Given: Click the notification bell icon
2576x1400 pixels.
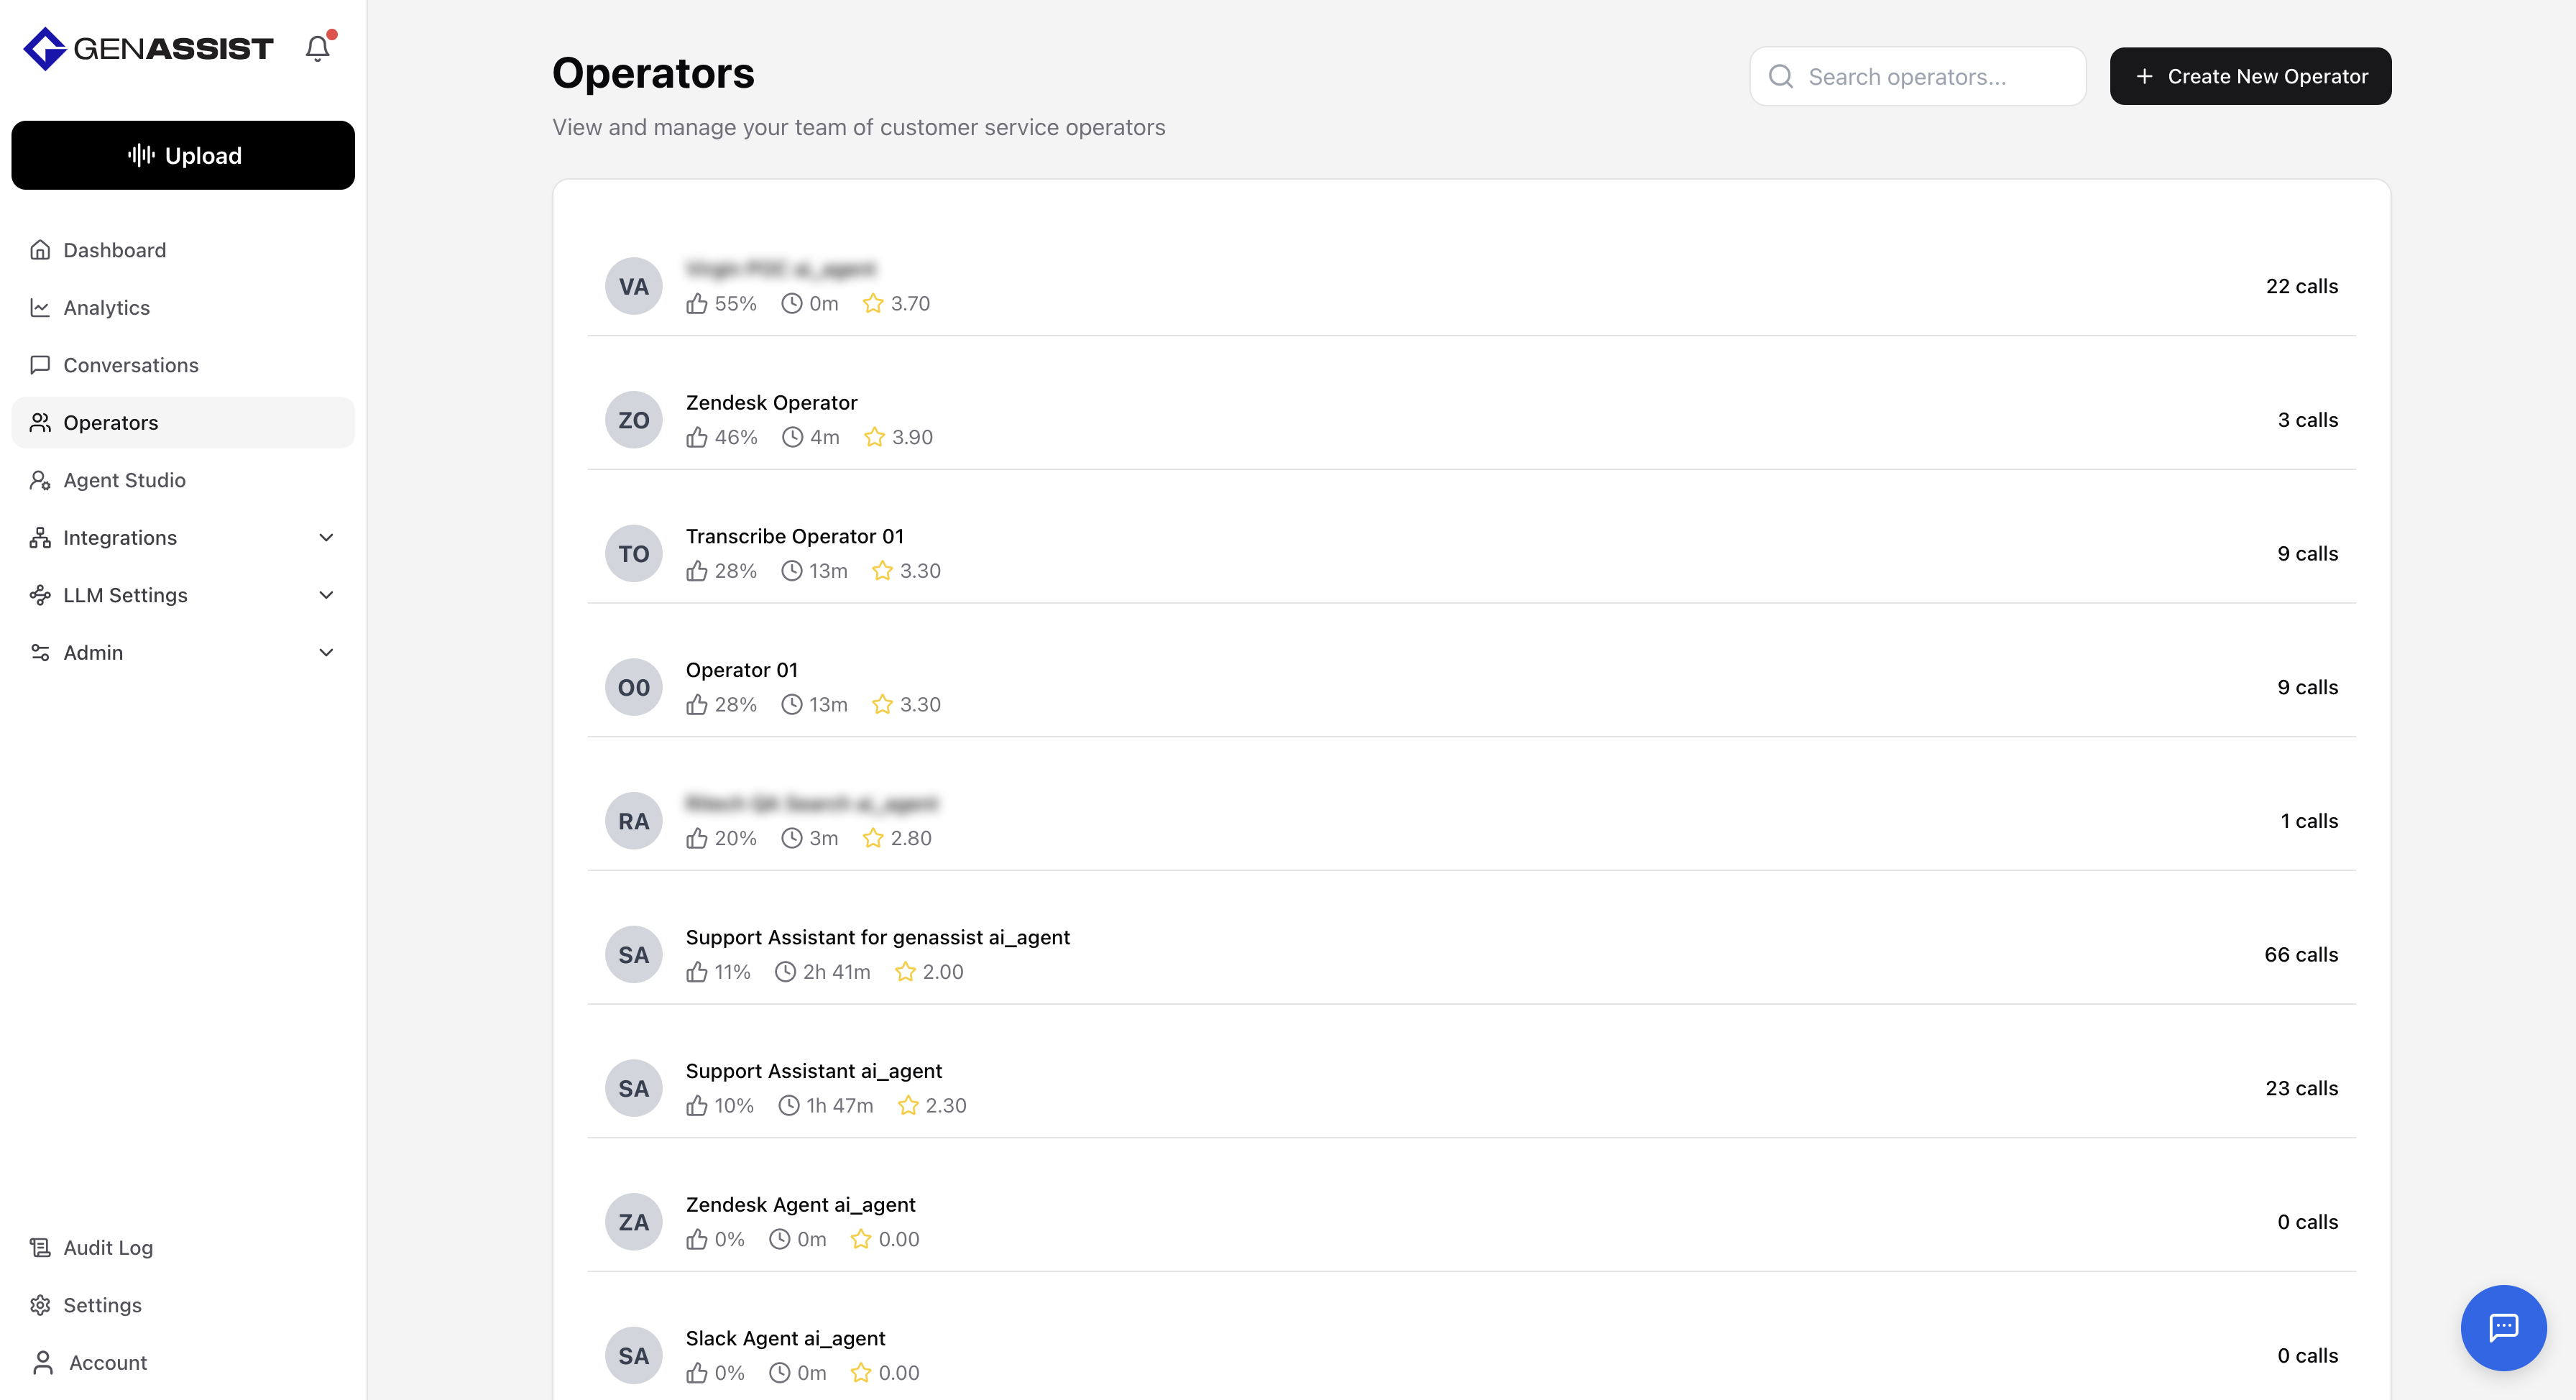Looking at the screenshot, I should coord(317,48).
